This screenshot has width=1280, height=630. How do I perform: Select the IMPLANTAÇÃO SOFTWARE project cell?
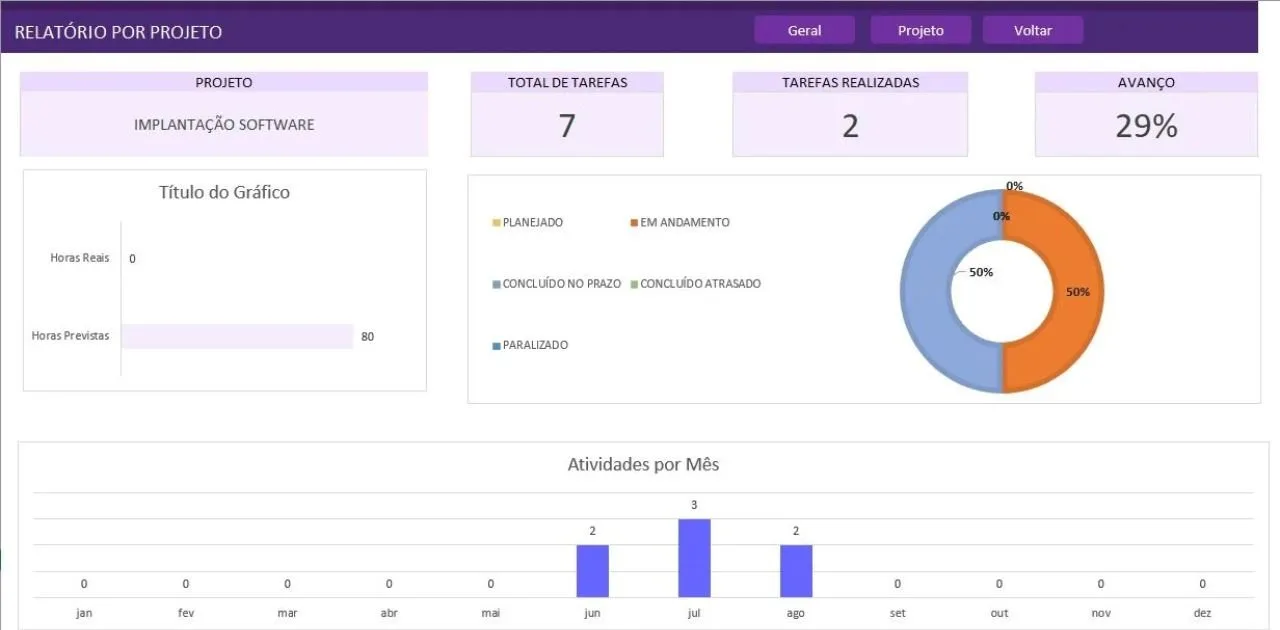(x=224, y=125)
